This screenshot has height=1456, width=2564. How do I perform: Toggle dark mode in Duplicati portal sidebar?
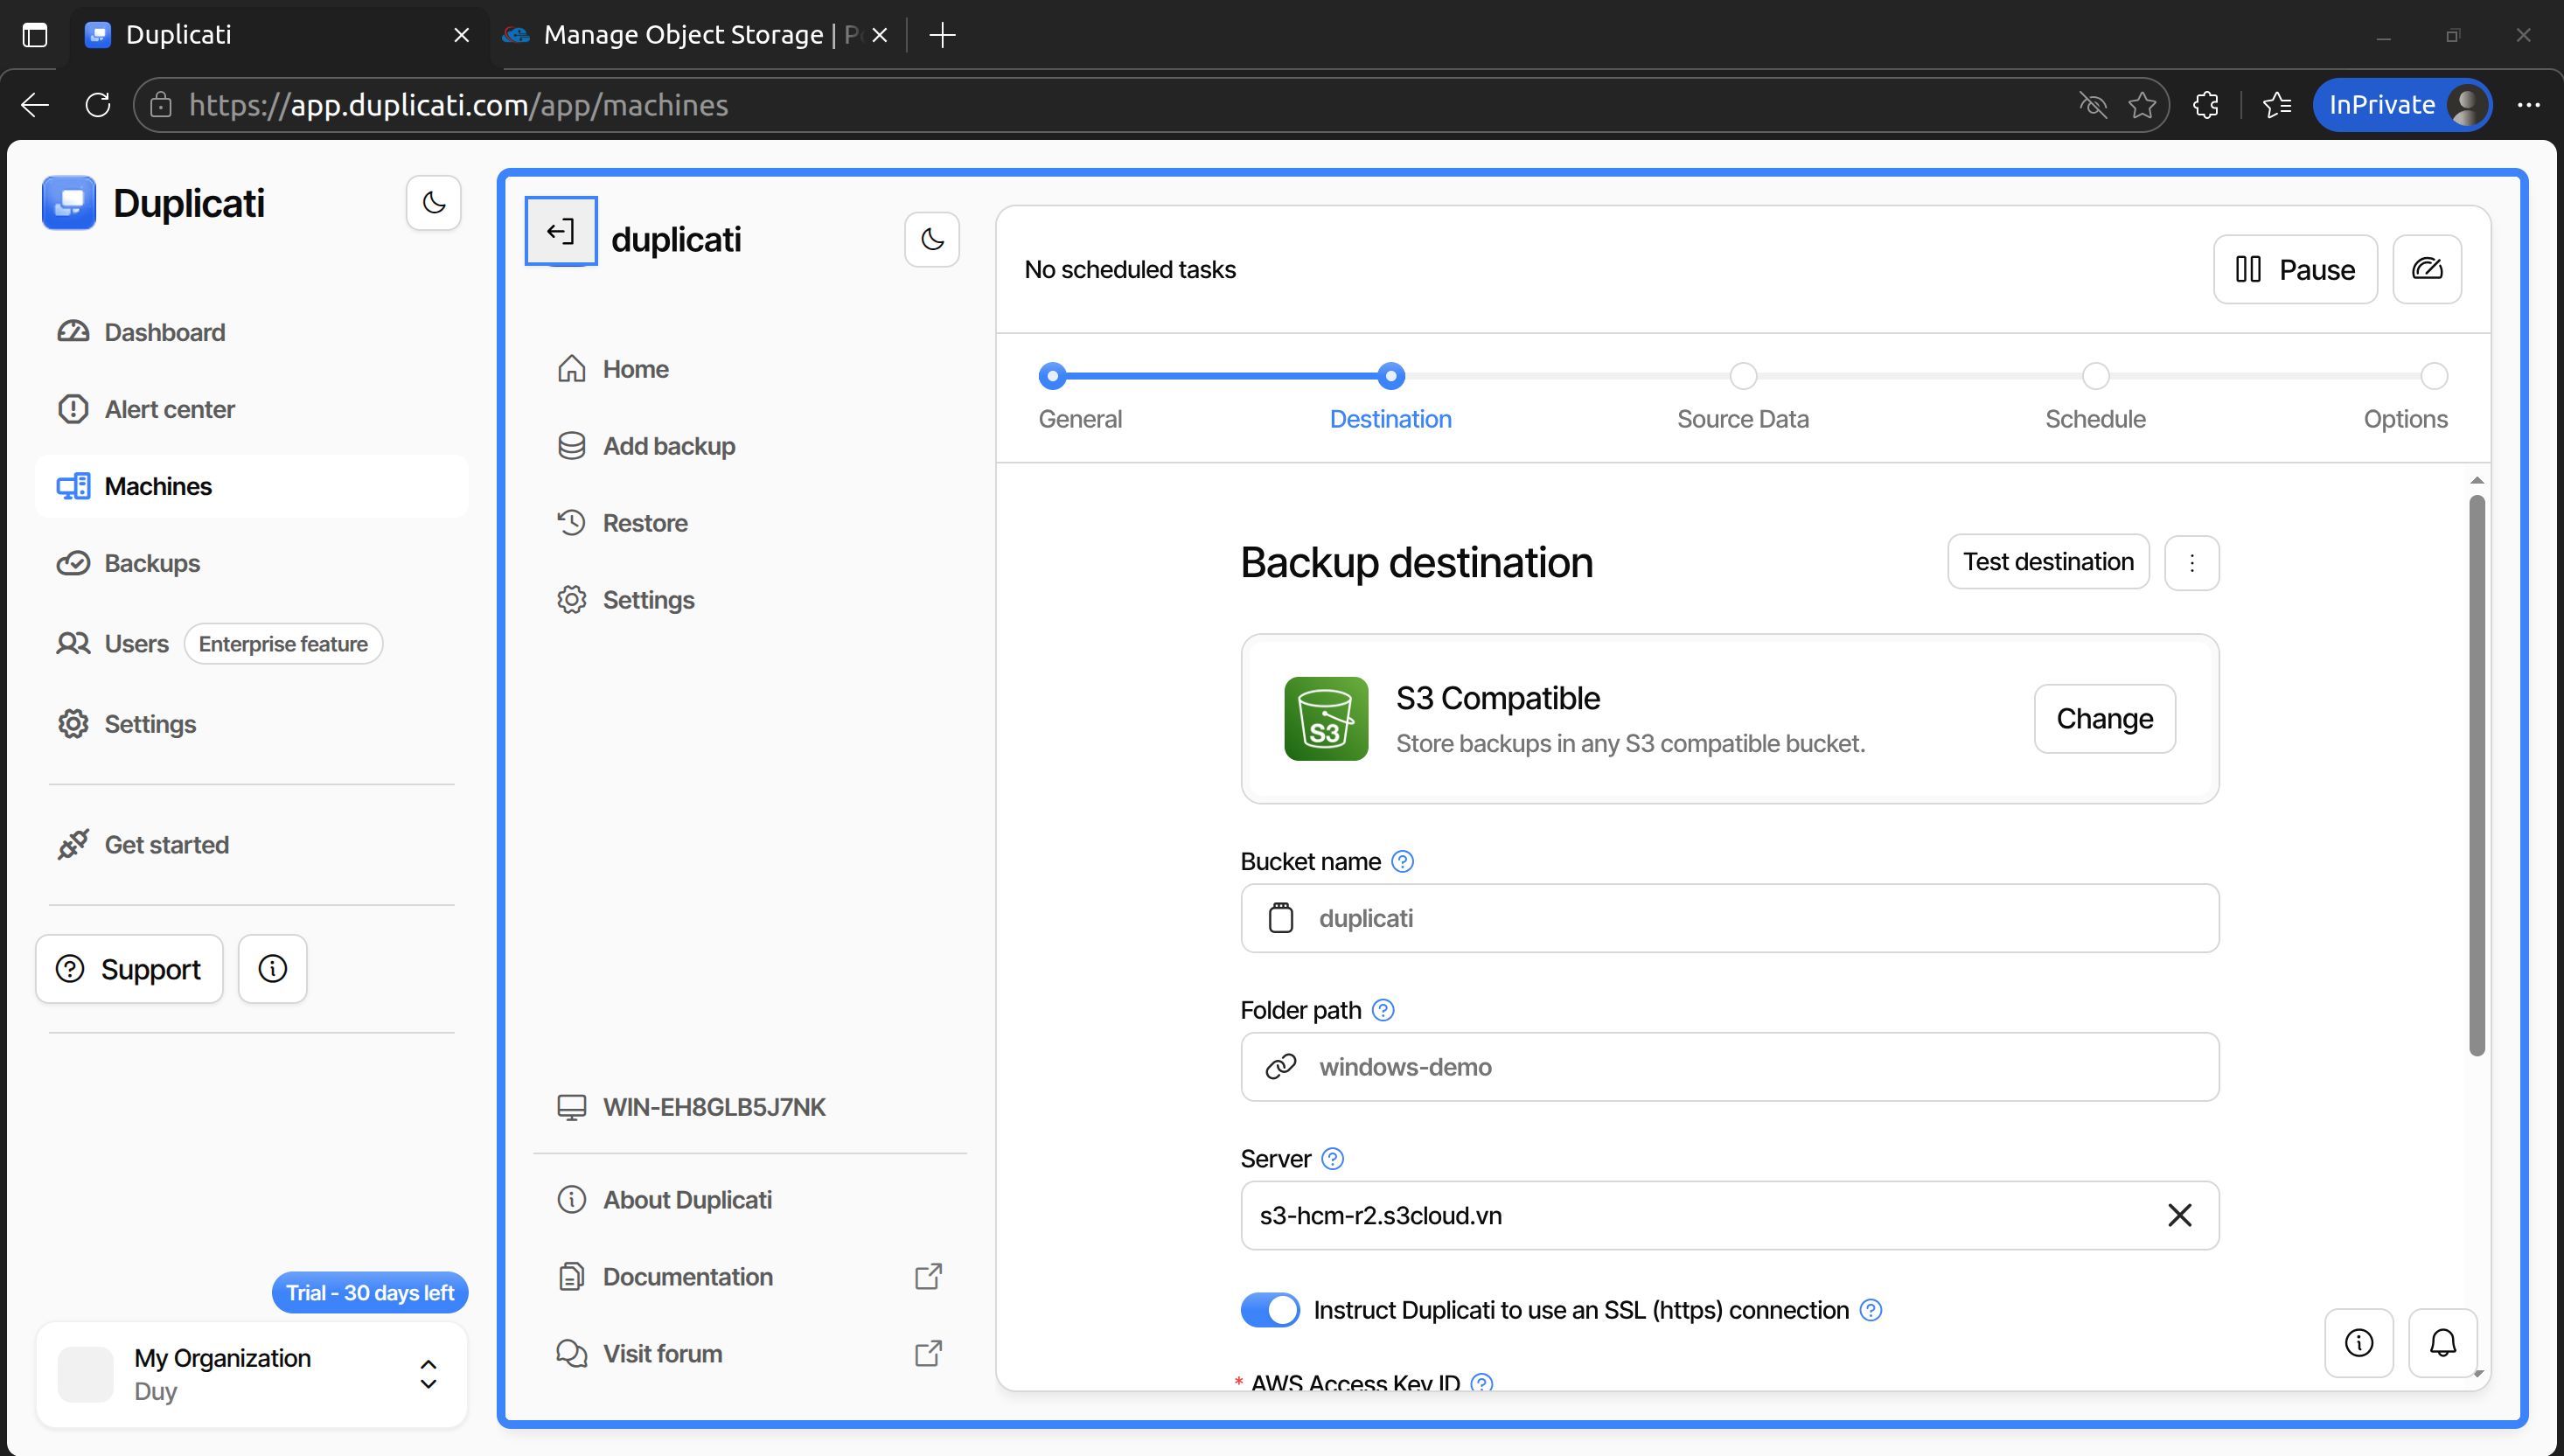(433, 203)
